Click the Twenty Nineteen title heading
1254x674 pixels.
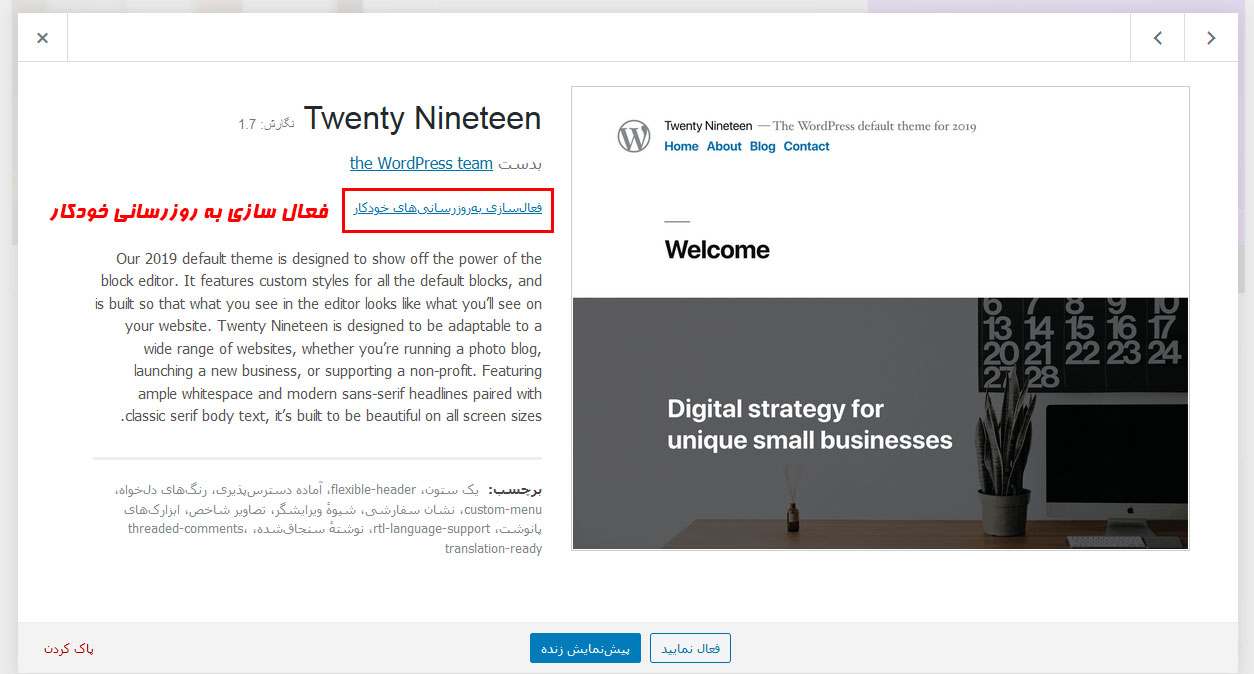pos(422,118)
